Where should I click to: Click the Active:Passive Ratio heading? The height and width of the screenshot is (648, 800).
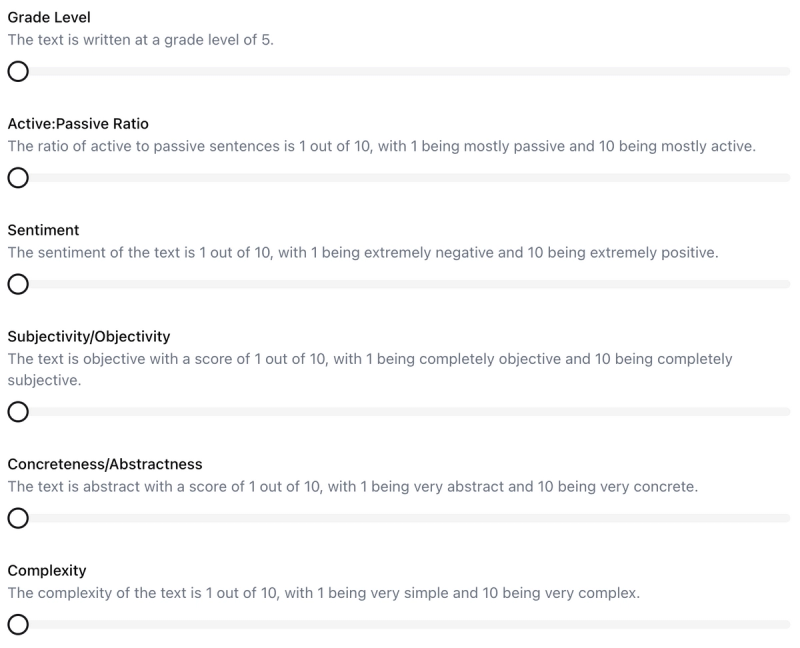pos(78,124)
